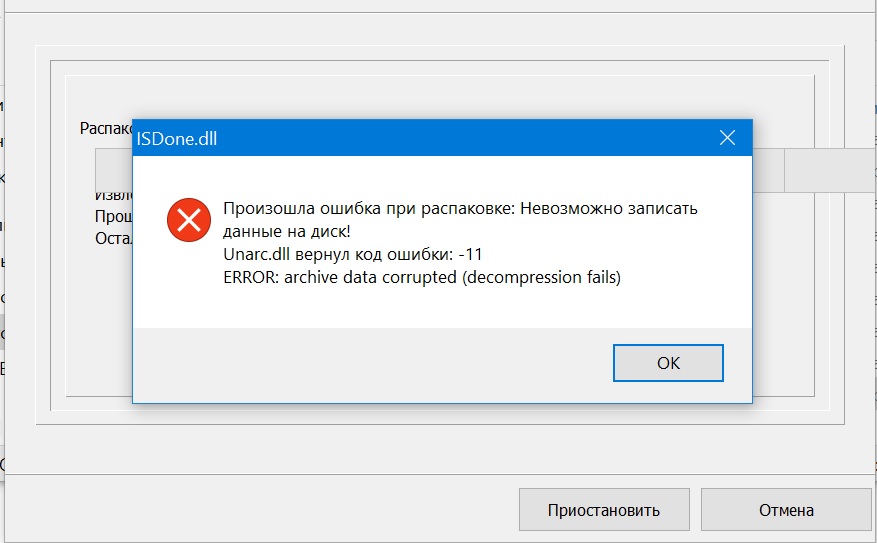Screen dimensions: 877x543
Task: Click the partially hidden 'Распако' label
Action: pyautogui.click(x=106, y=129)
